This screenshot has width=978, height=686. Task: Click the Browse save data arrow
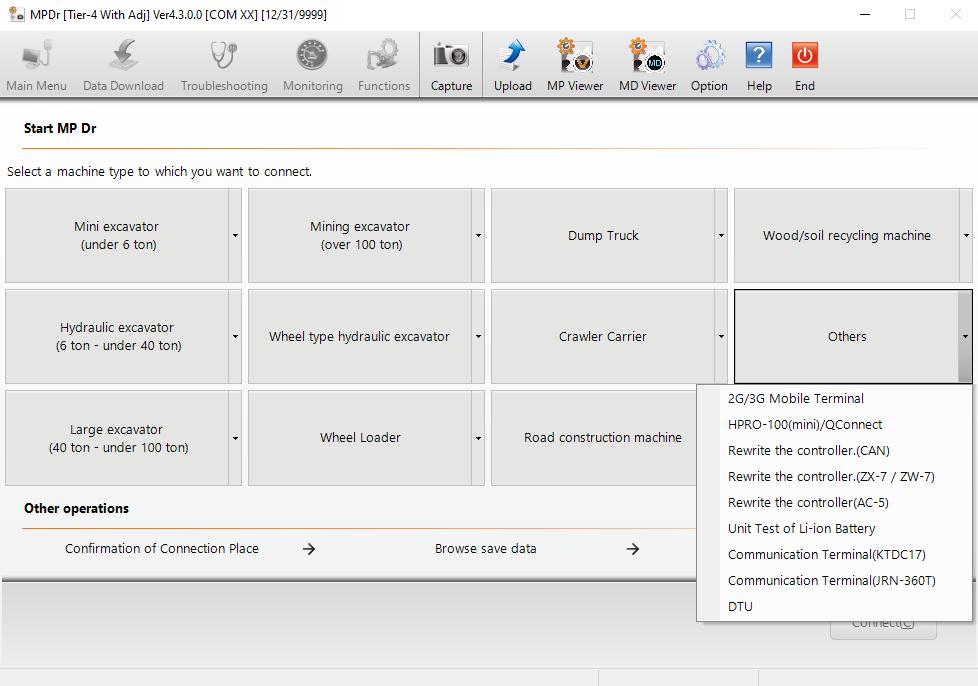[x=632, y=549]
